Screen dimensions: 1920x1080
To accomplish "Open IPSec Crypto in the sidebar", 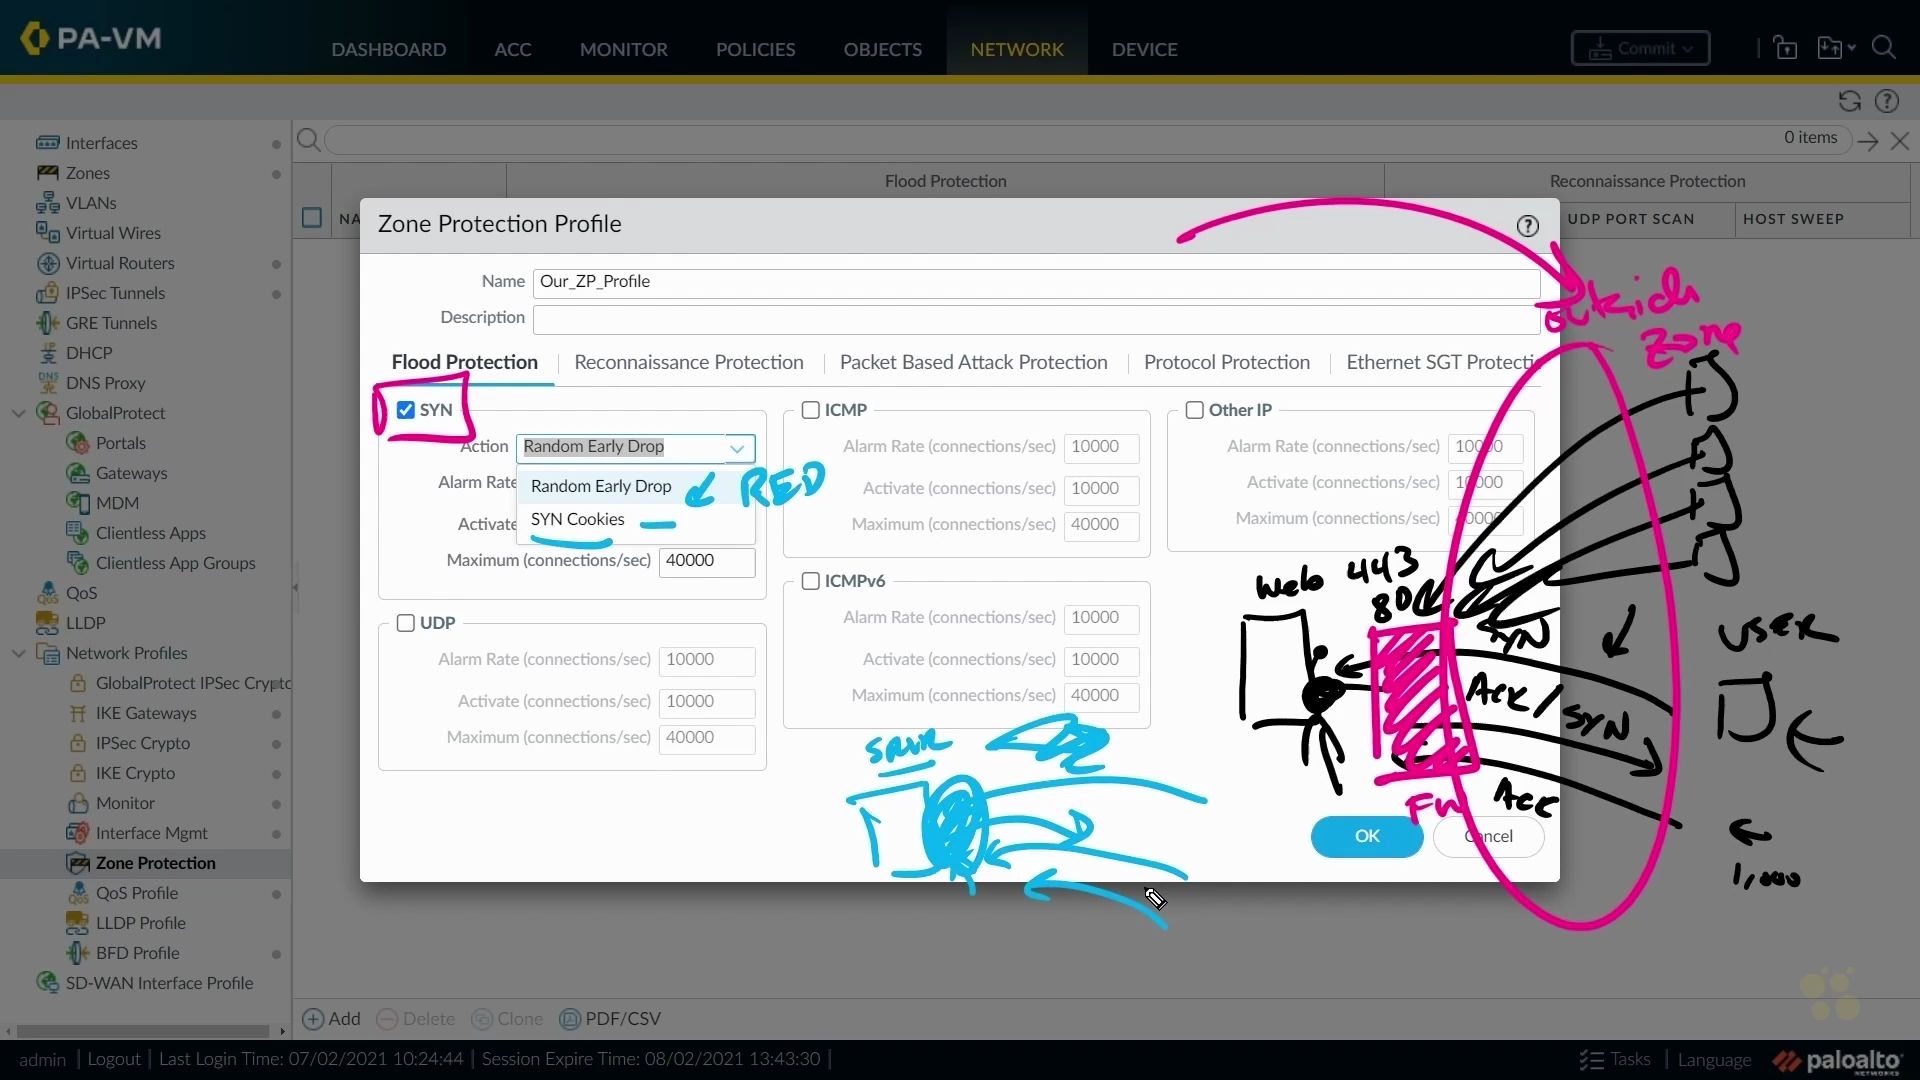I will [143, 743].
